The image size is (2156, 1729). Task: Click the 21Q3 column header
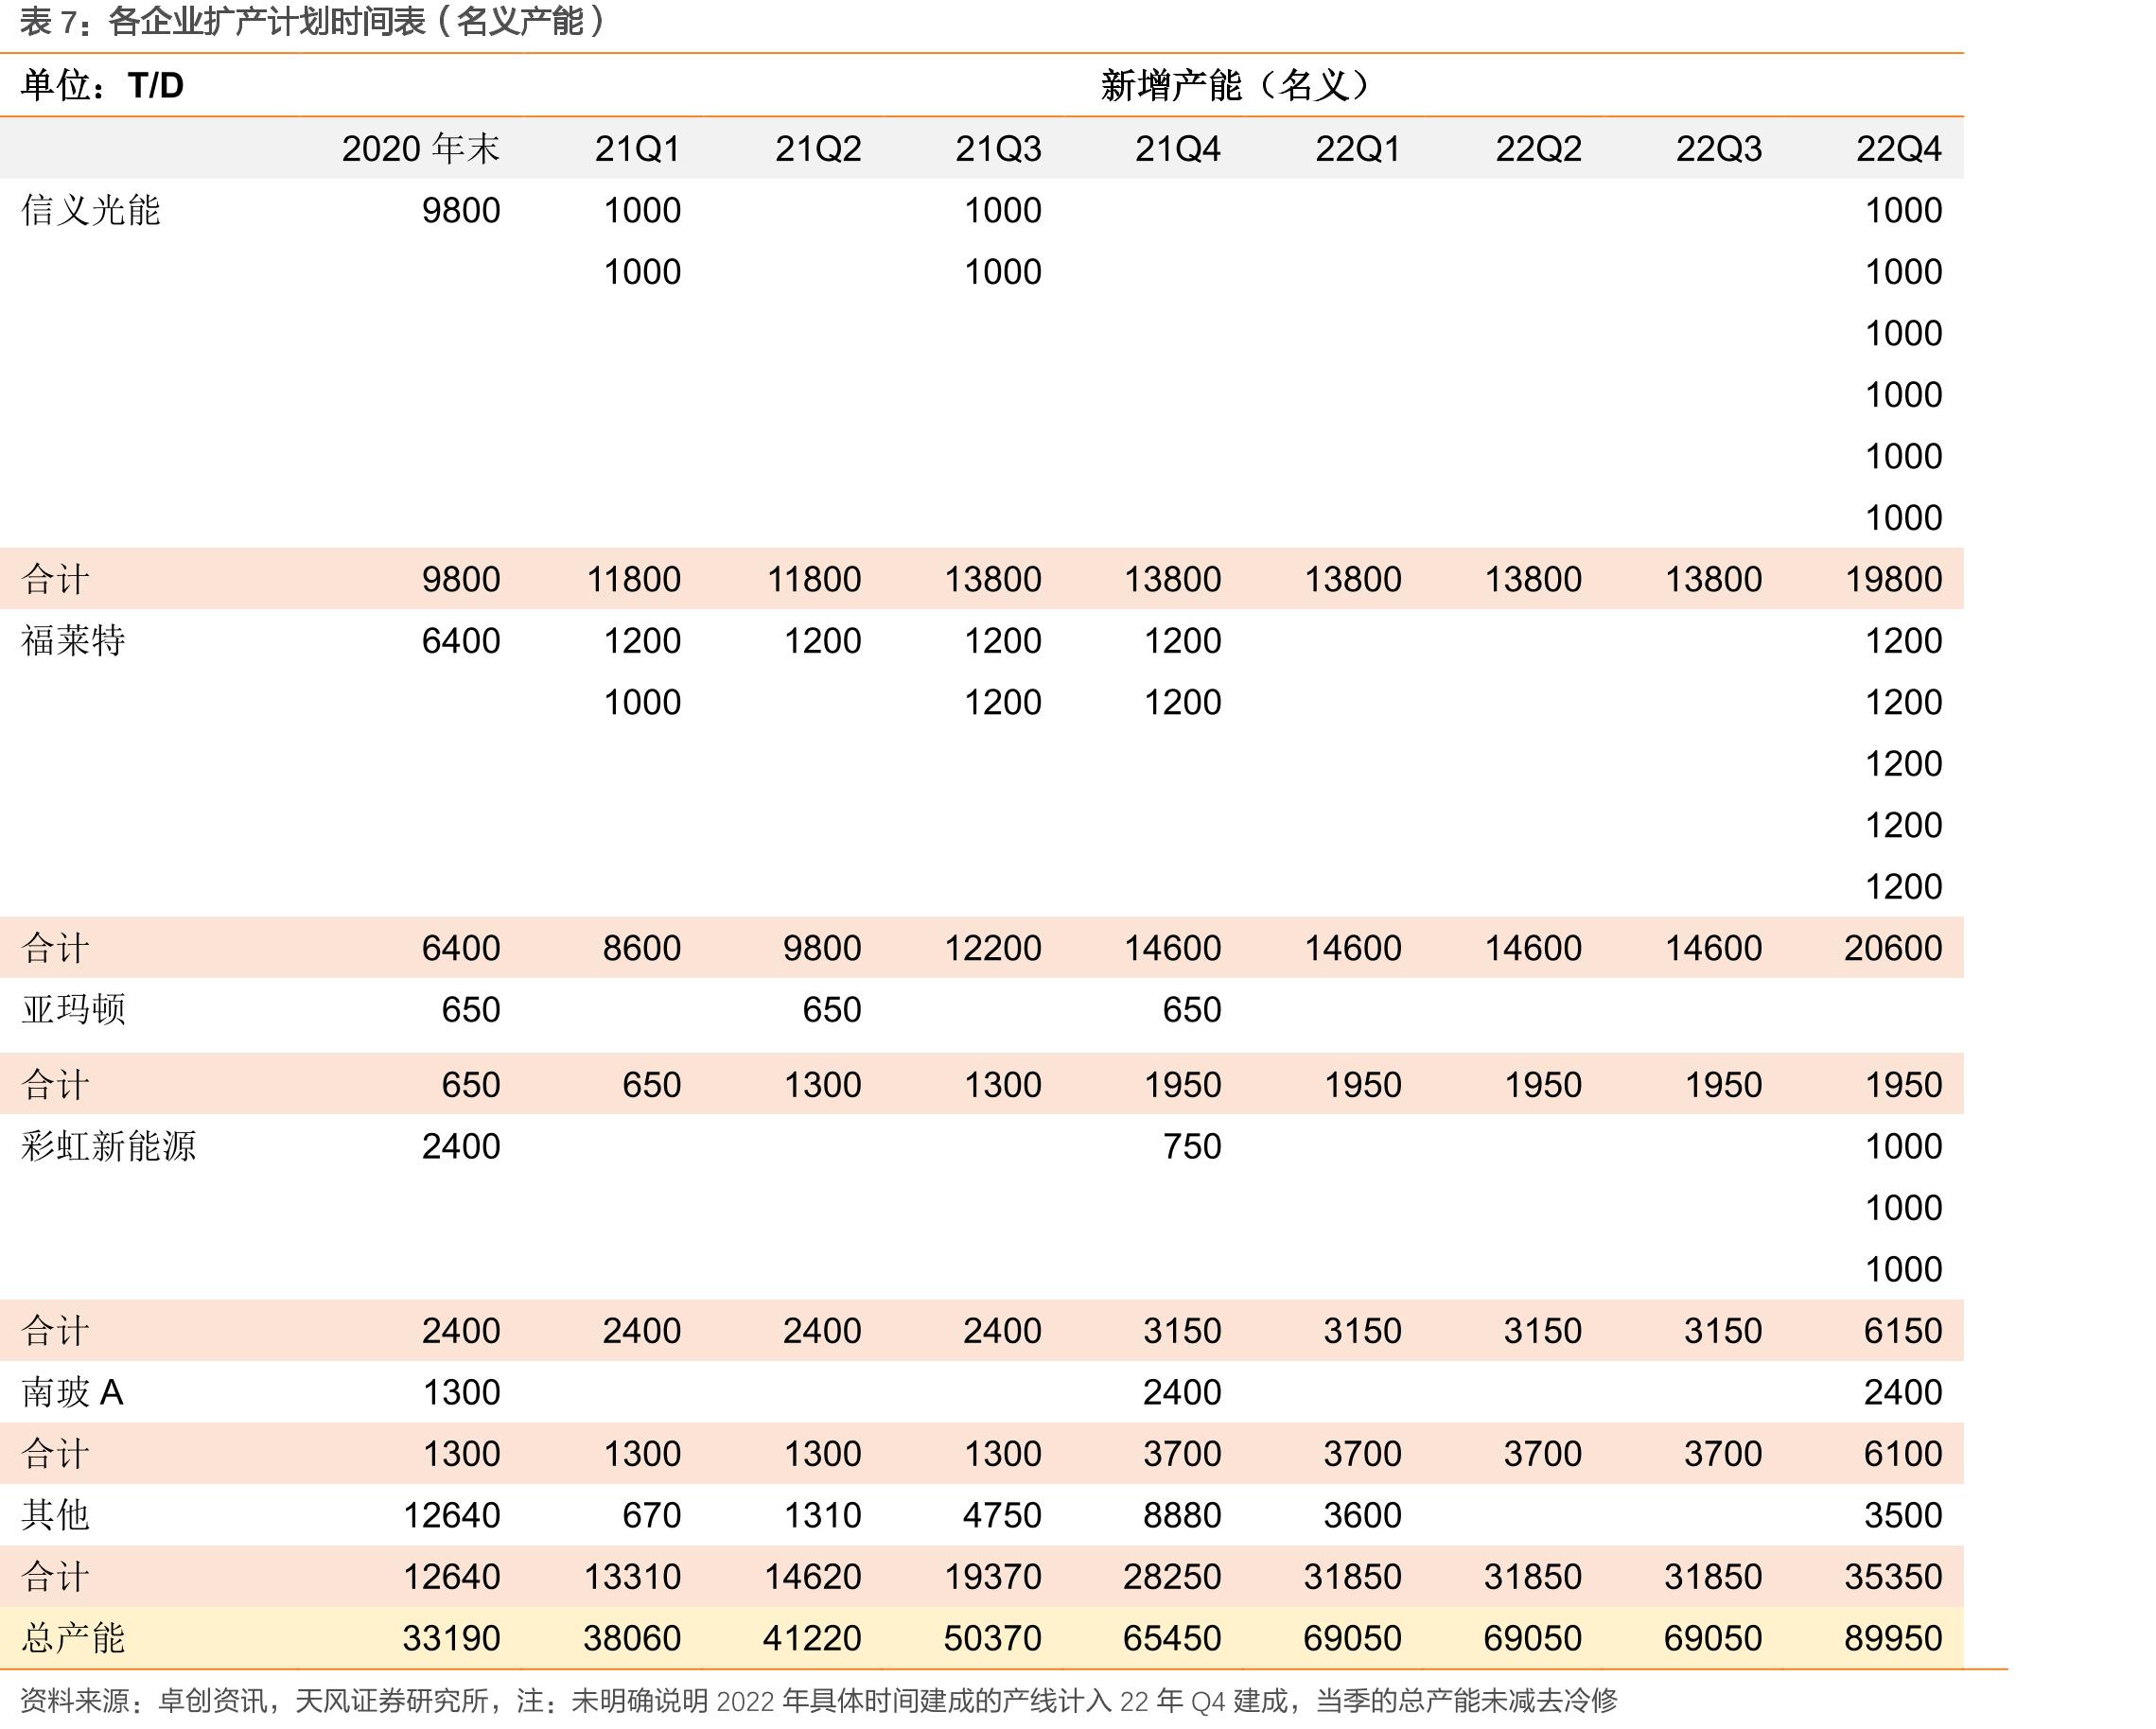tap(997, 149)
